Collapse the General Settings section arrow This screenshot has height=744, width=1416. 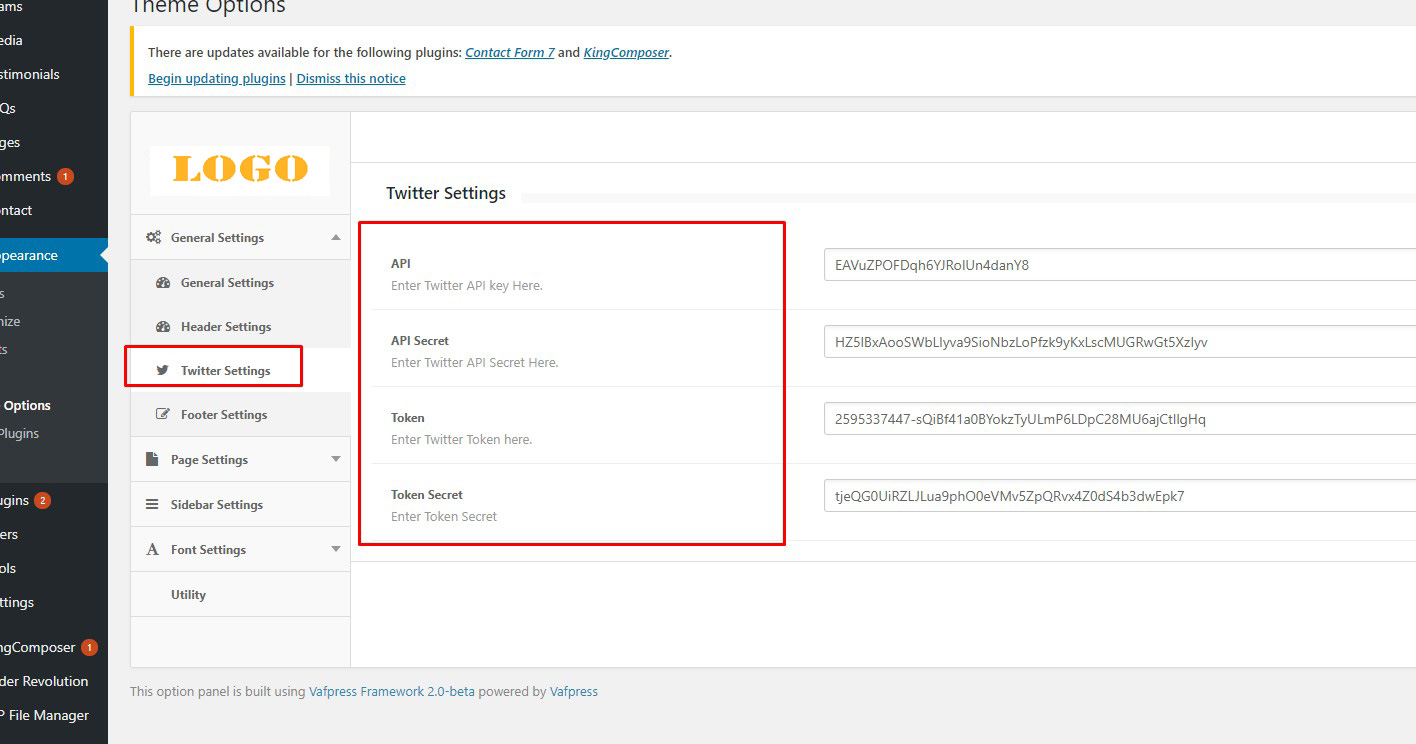tap(336, 238)
